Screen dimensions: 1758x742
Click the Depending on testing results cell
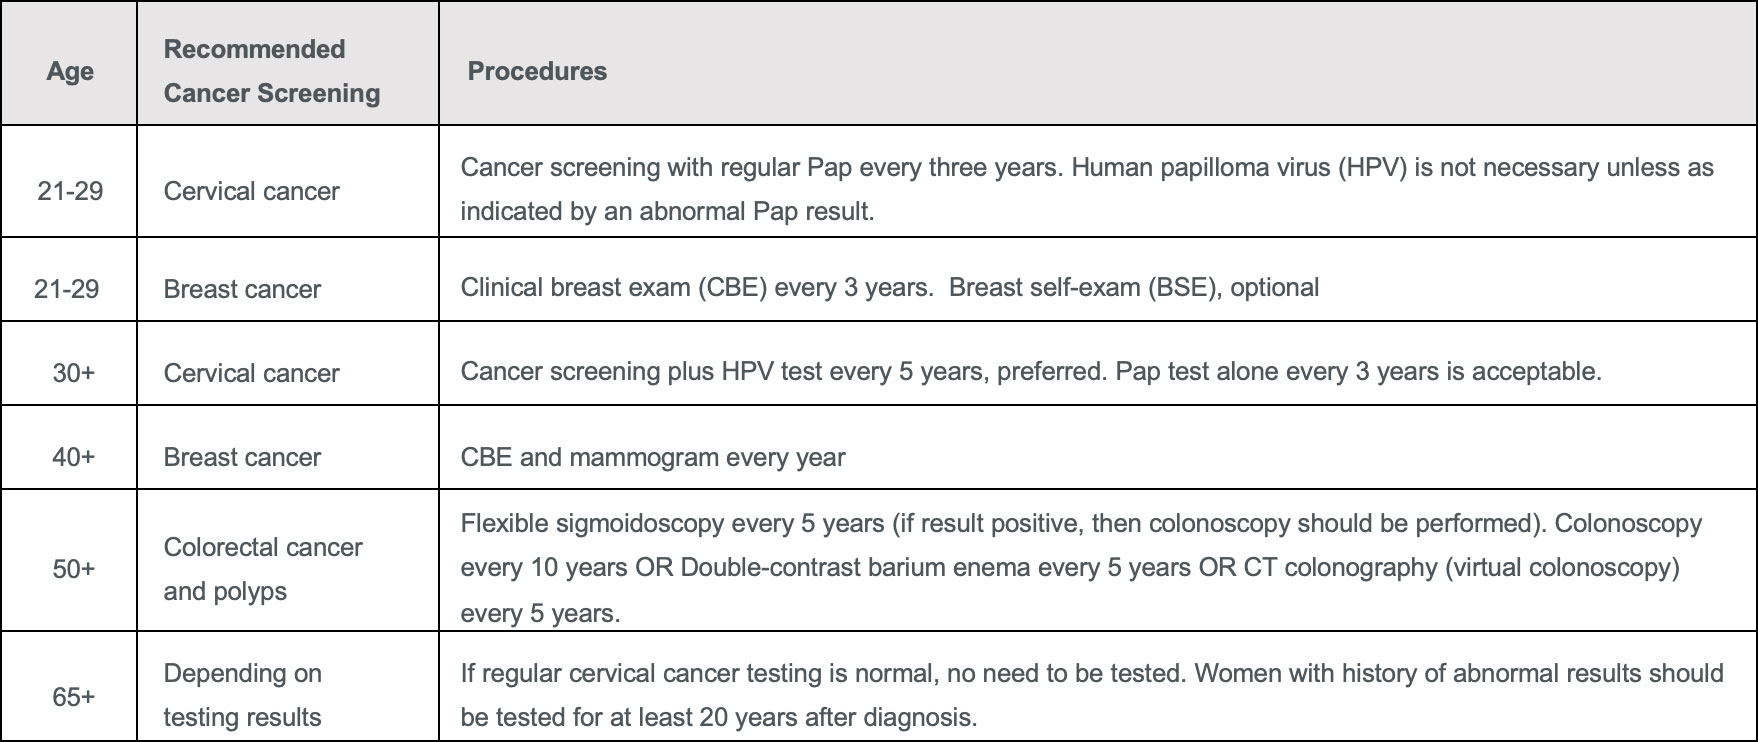242,695
